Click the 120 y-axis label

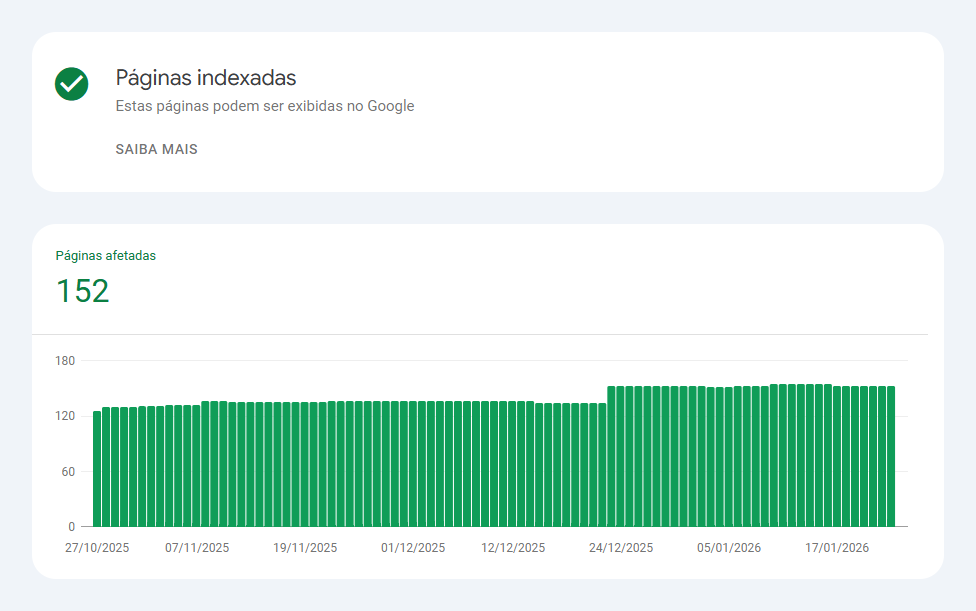point(65,416)
